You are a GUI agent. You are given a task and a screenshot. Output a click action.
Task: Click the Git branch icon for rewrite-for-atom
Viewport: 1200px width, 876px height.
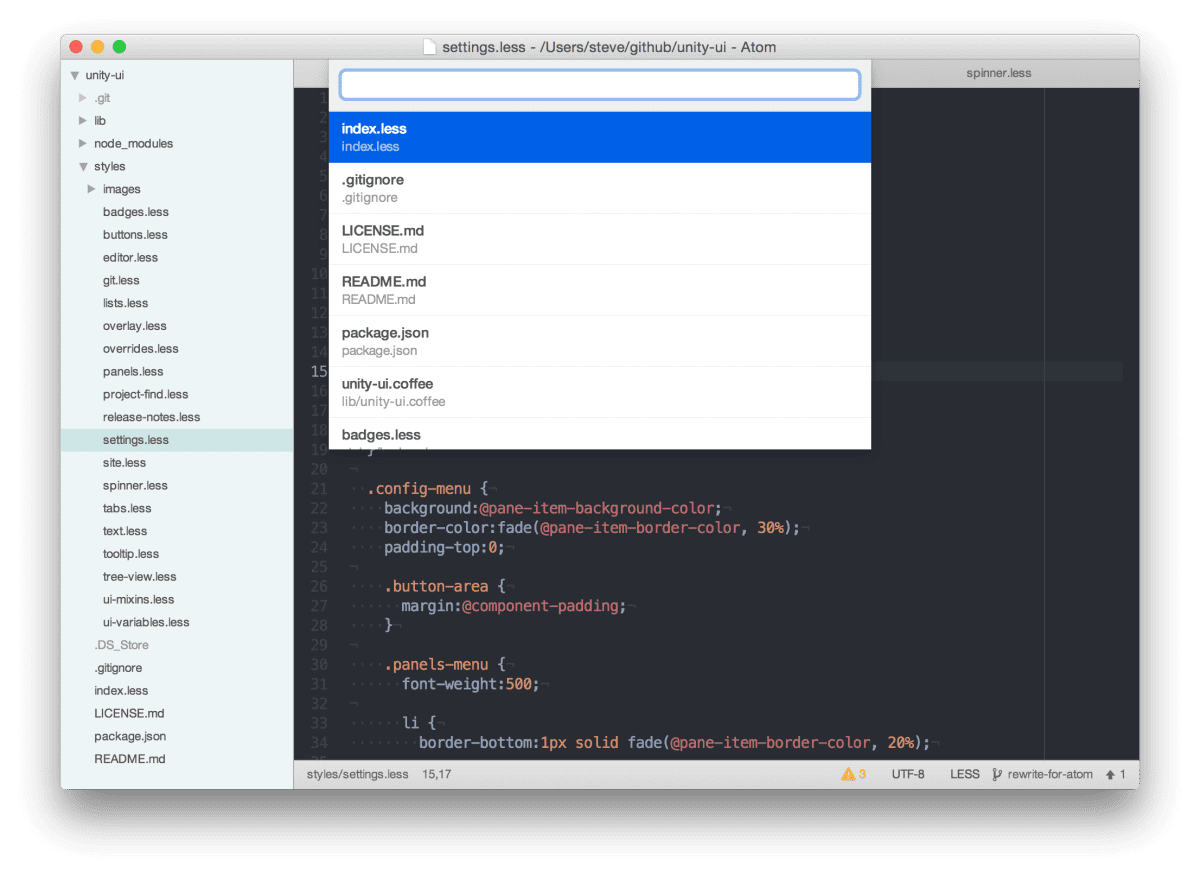pyautogui.click(x=998, y=773)
